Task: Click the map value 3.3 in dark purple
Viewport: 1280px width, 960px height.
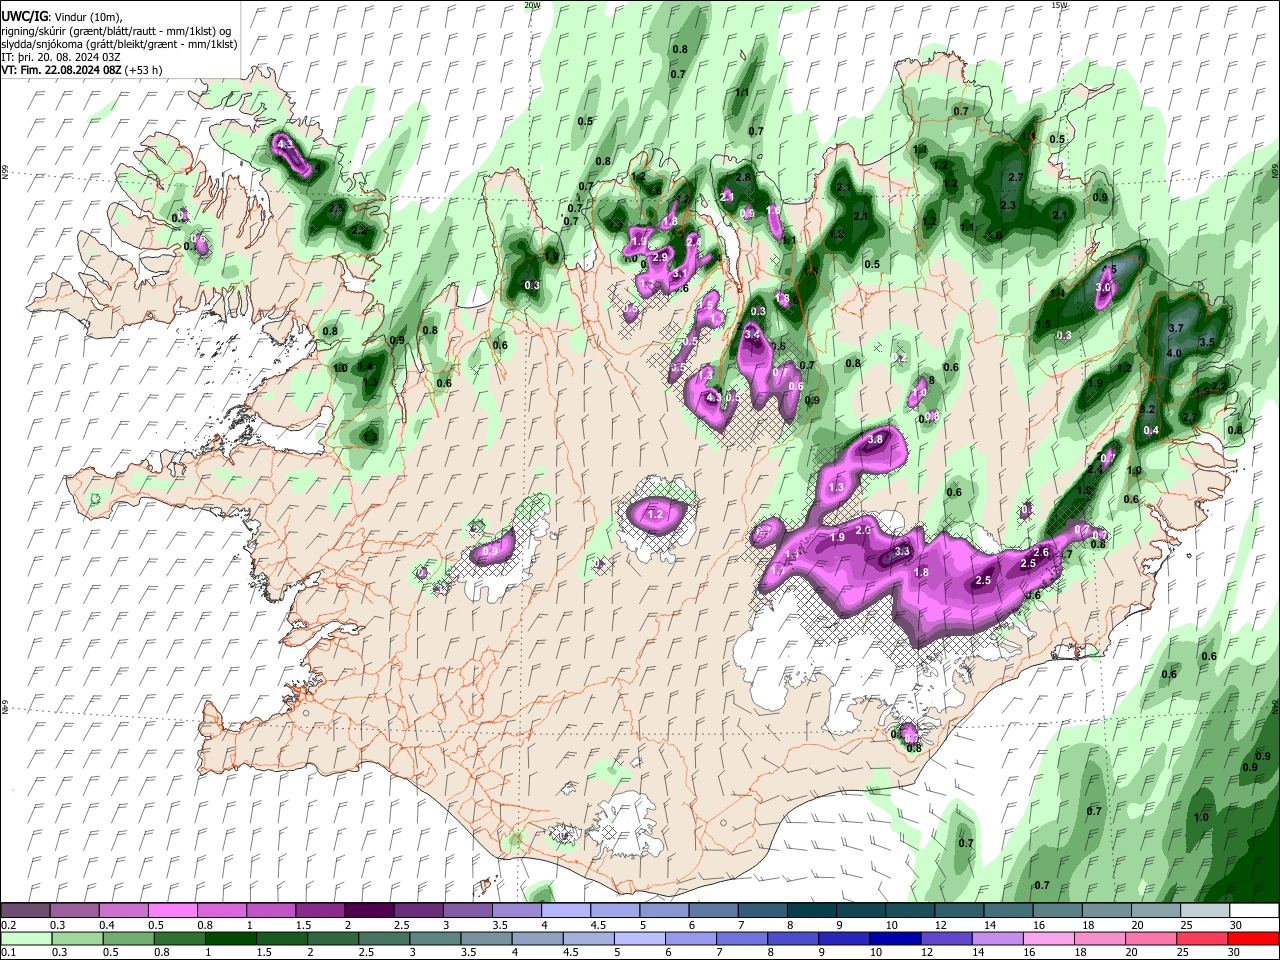Action: pyautogui.click(x=902, y=551)
